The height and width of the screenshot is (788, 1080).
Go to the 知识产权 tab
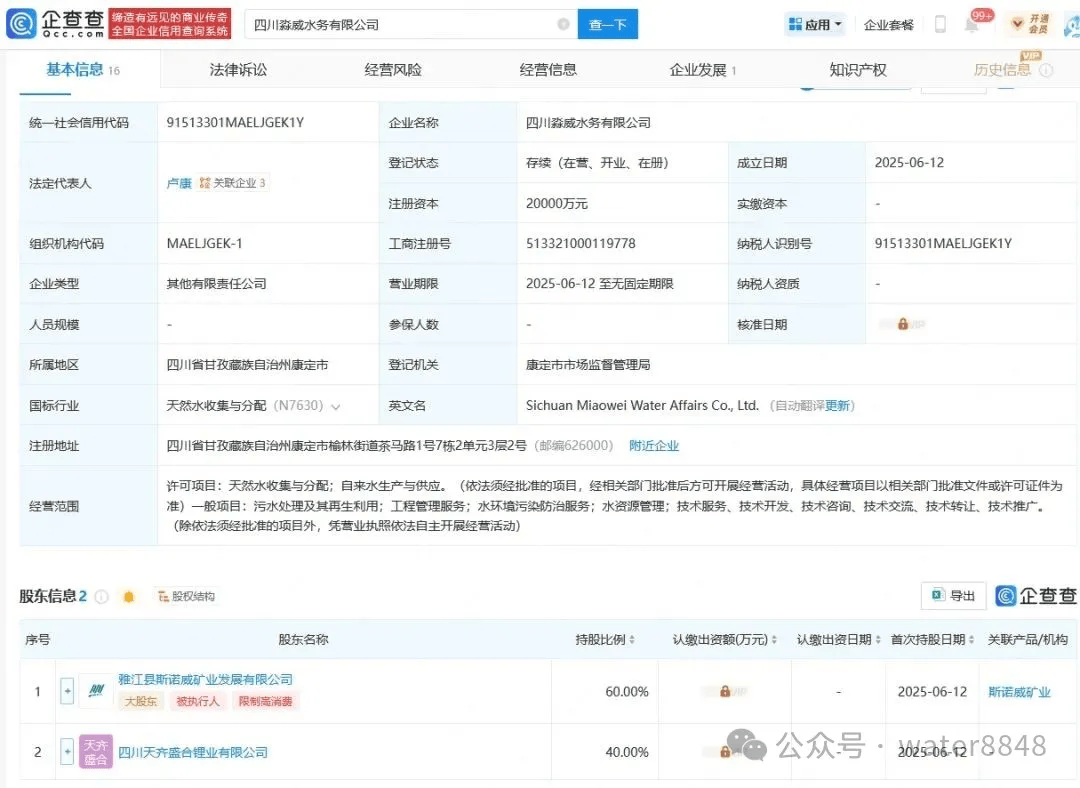[858, 70]
